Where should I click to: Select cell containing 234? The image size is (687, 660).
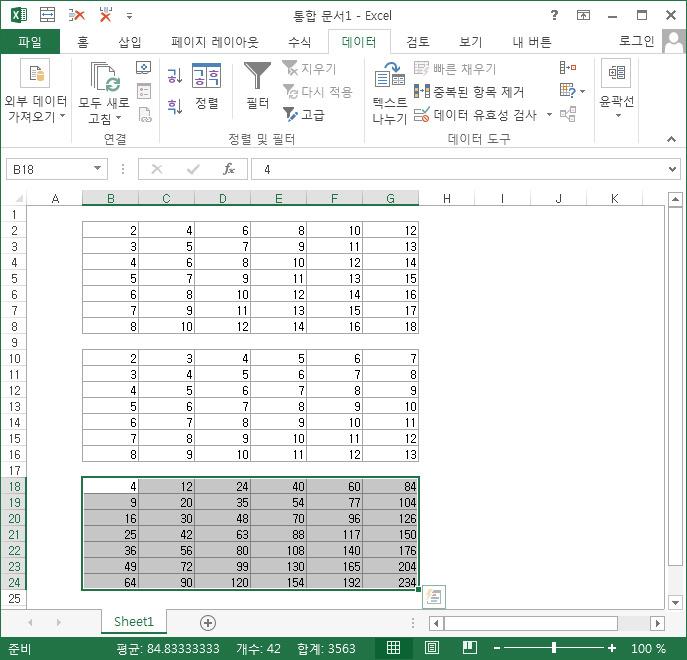pyautogui.click(x=391, y=582)
